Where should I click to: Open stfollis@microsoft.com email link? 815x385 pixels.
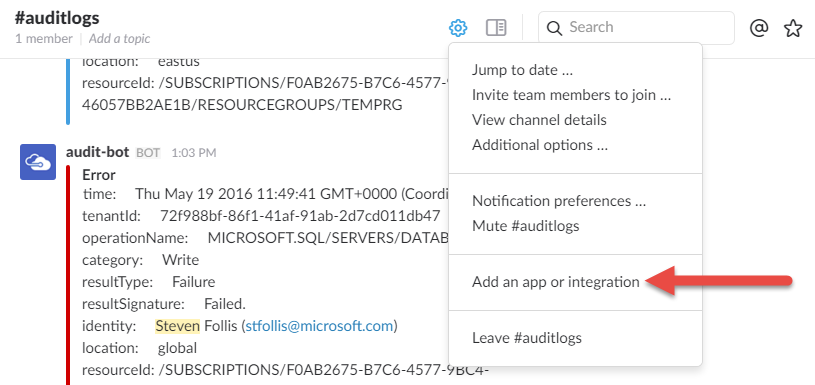point(319,326)
